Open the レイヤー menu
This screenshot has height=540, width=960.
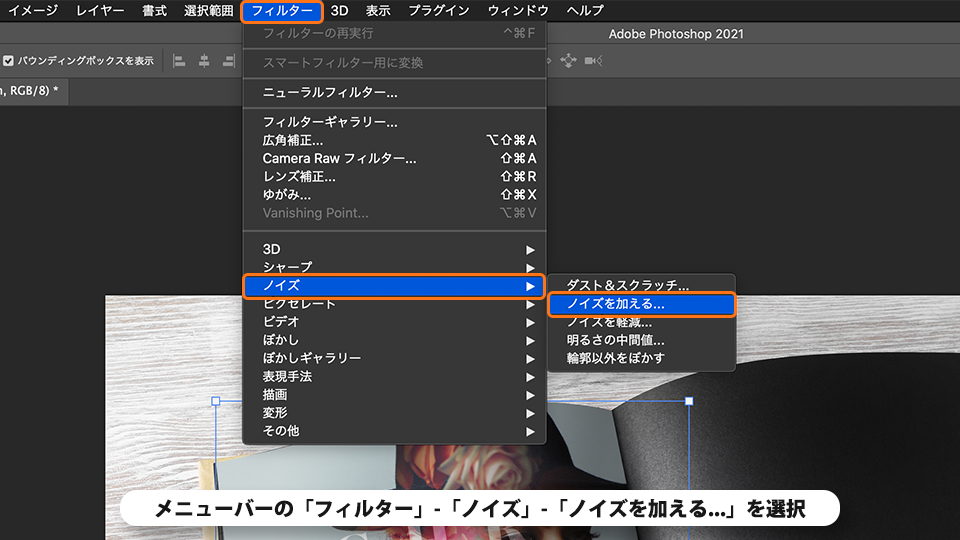pos(100,10)
